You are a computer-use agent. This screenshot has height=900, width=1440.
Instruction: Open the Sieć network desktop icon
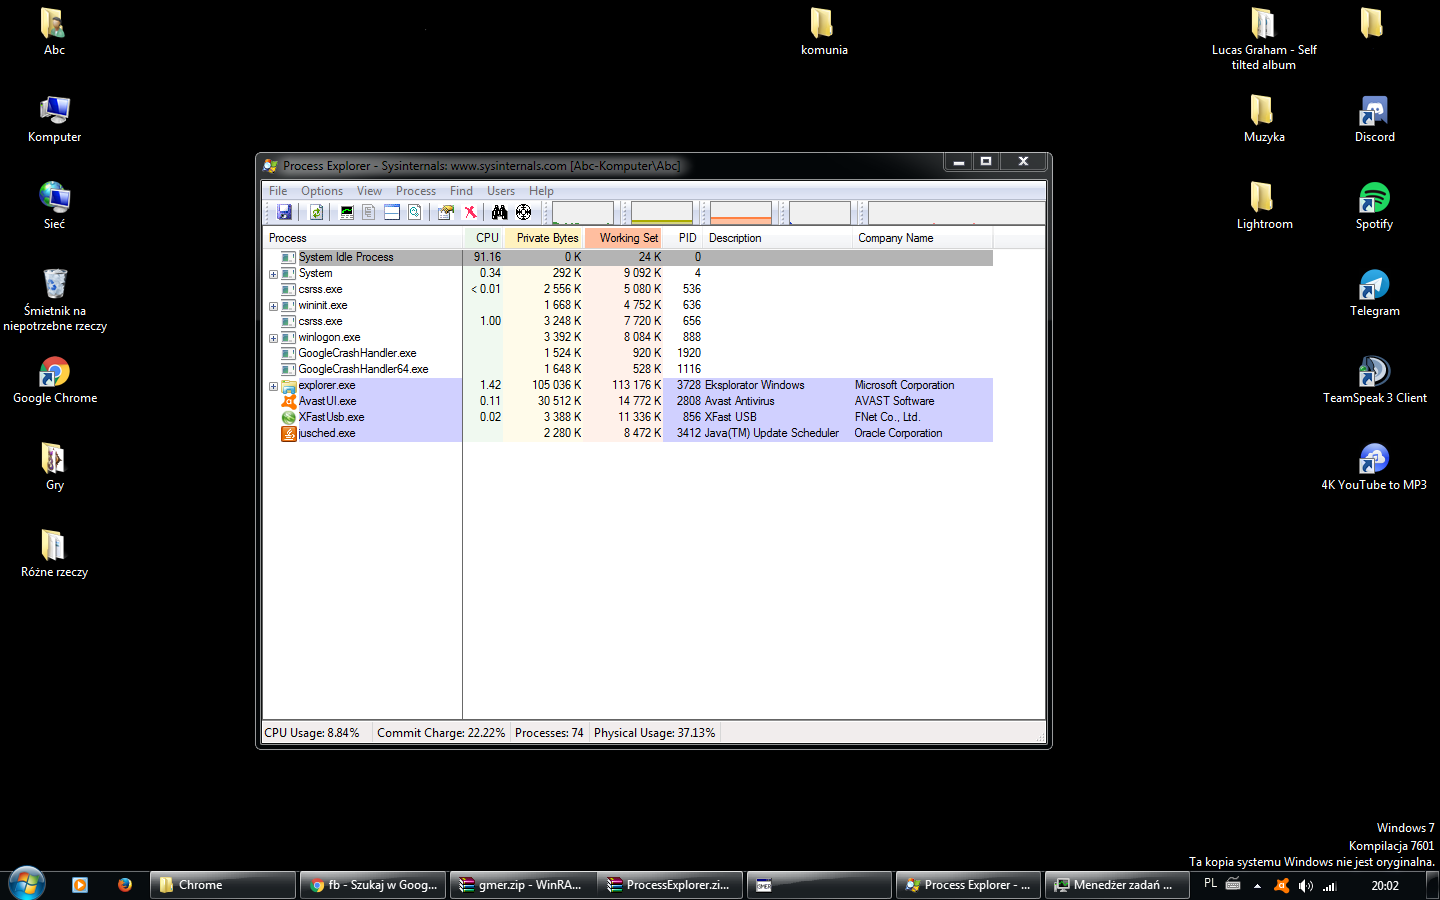point(55,206)
